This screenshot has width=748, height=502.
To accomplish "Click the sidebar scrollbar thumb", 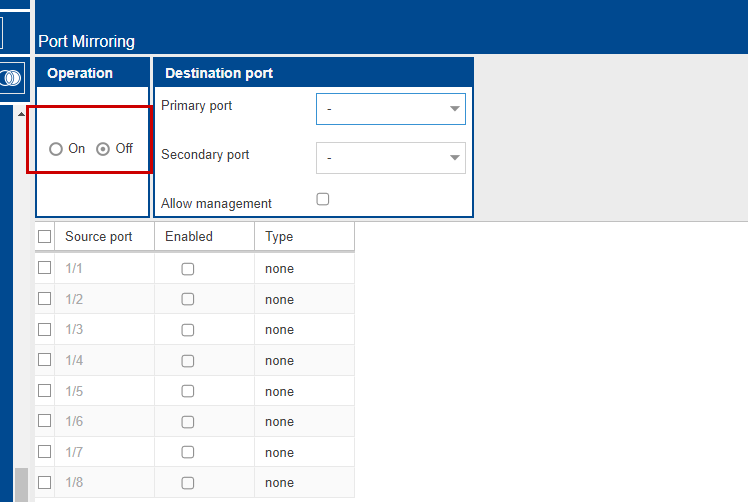I will click(x=21, y=485).
